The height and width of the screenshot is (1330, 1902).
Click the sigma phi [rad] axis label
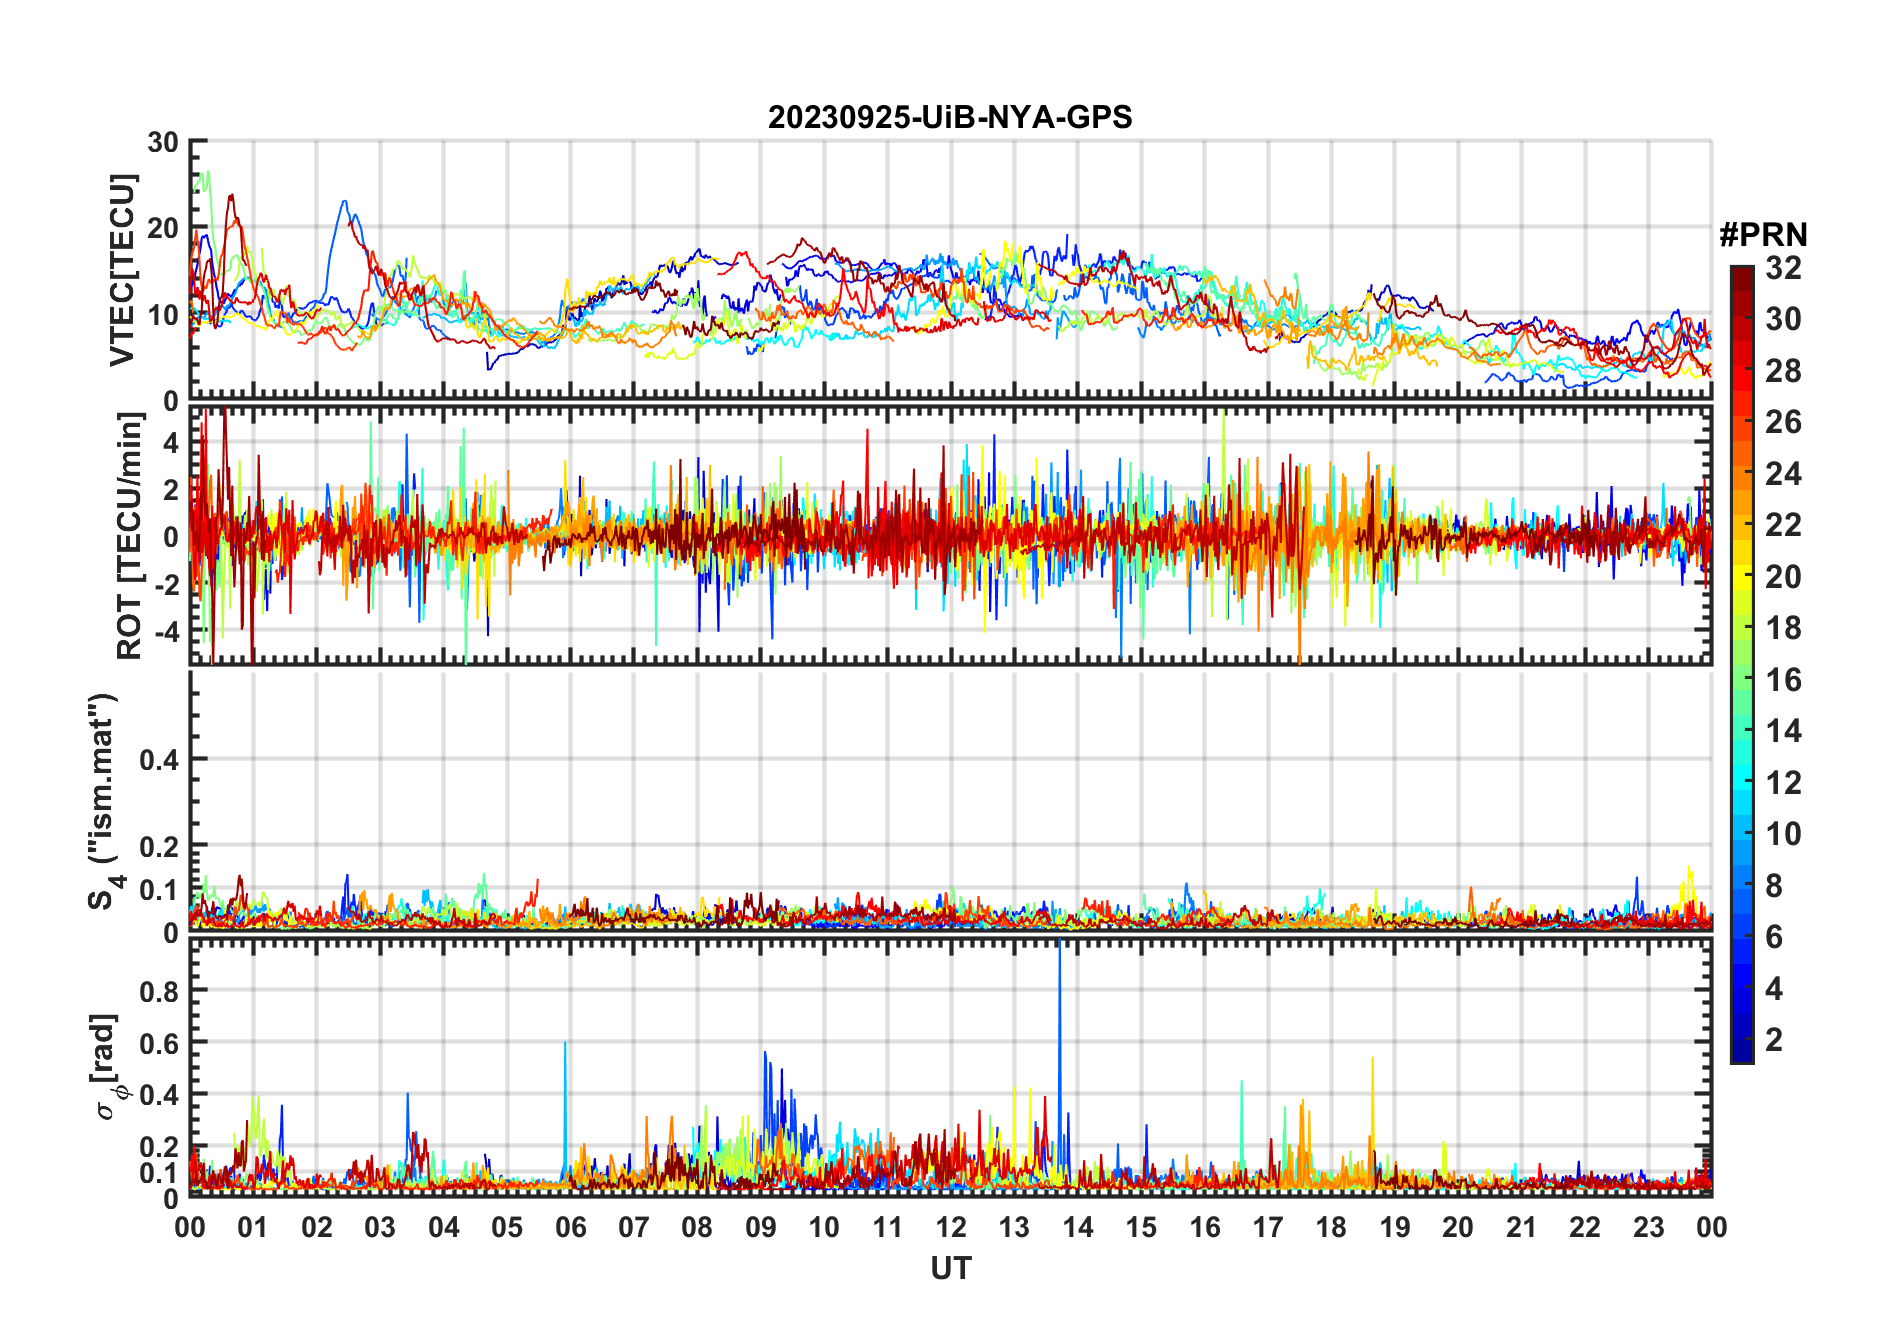pyautogui.click(x=108, y=1067)
